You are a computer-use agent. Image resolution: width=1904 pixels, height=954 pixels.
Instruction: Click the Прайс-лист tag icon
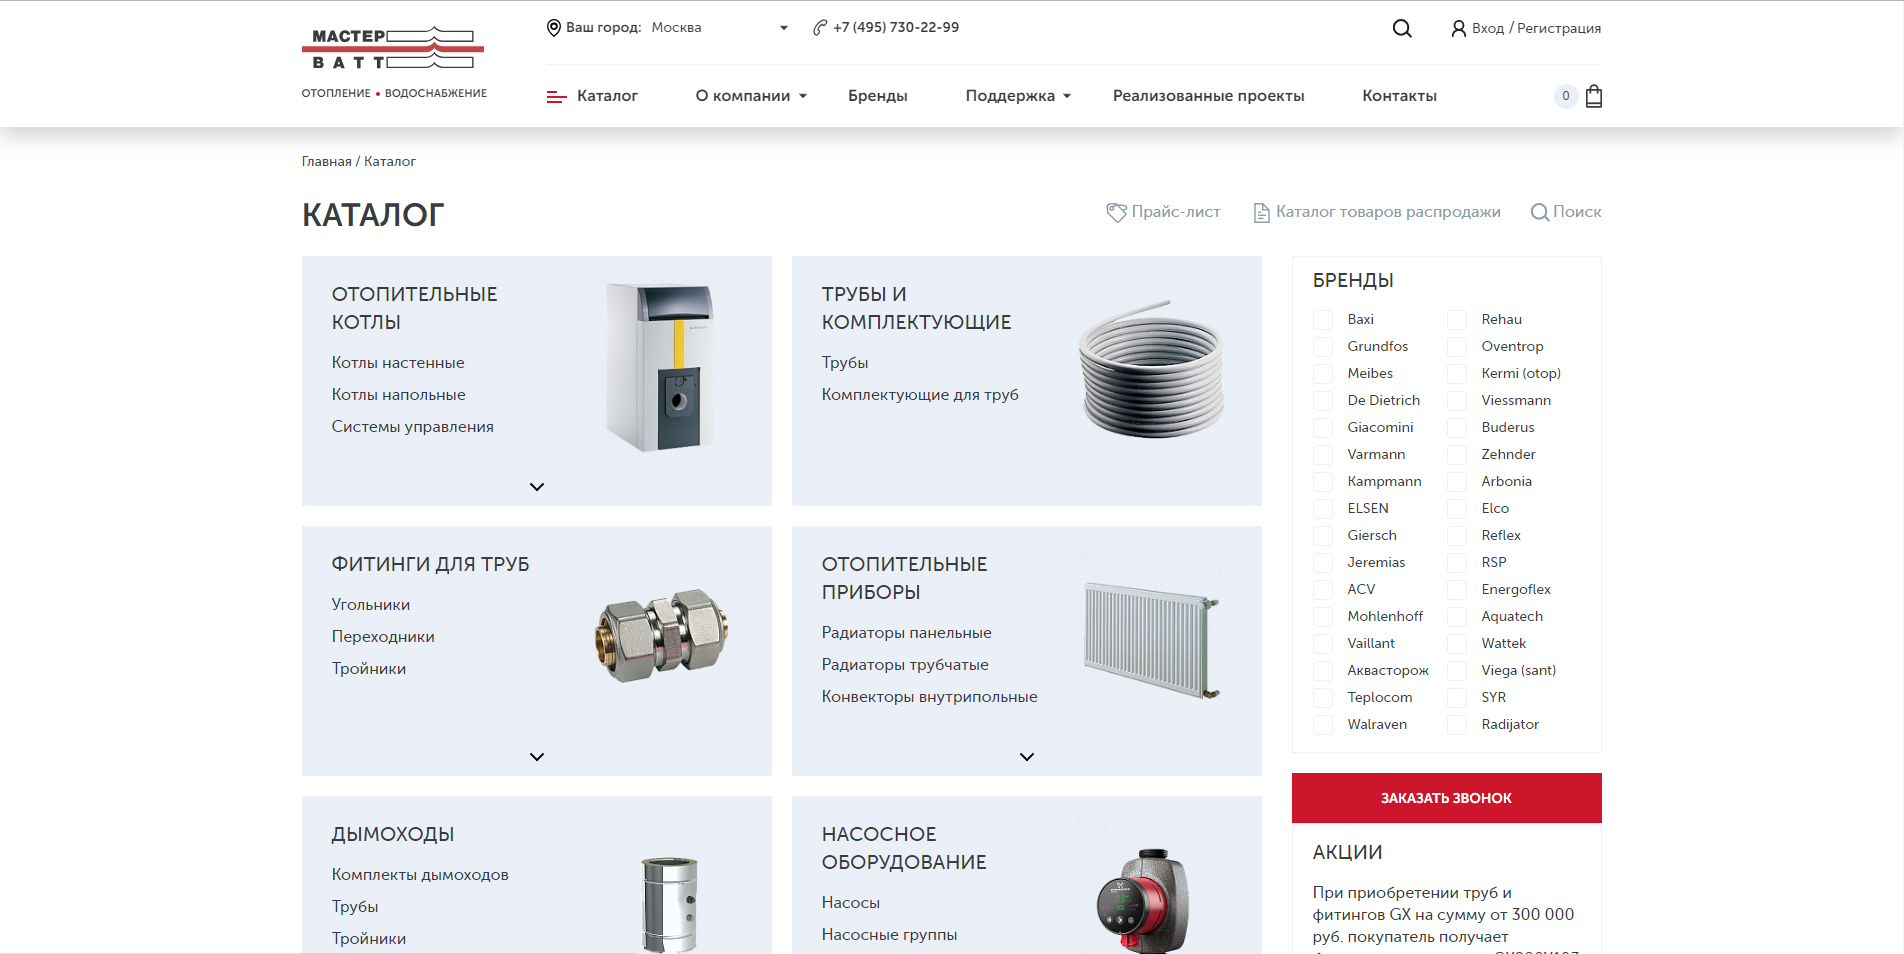(1116, 212)
